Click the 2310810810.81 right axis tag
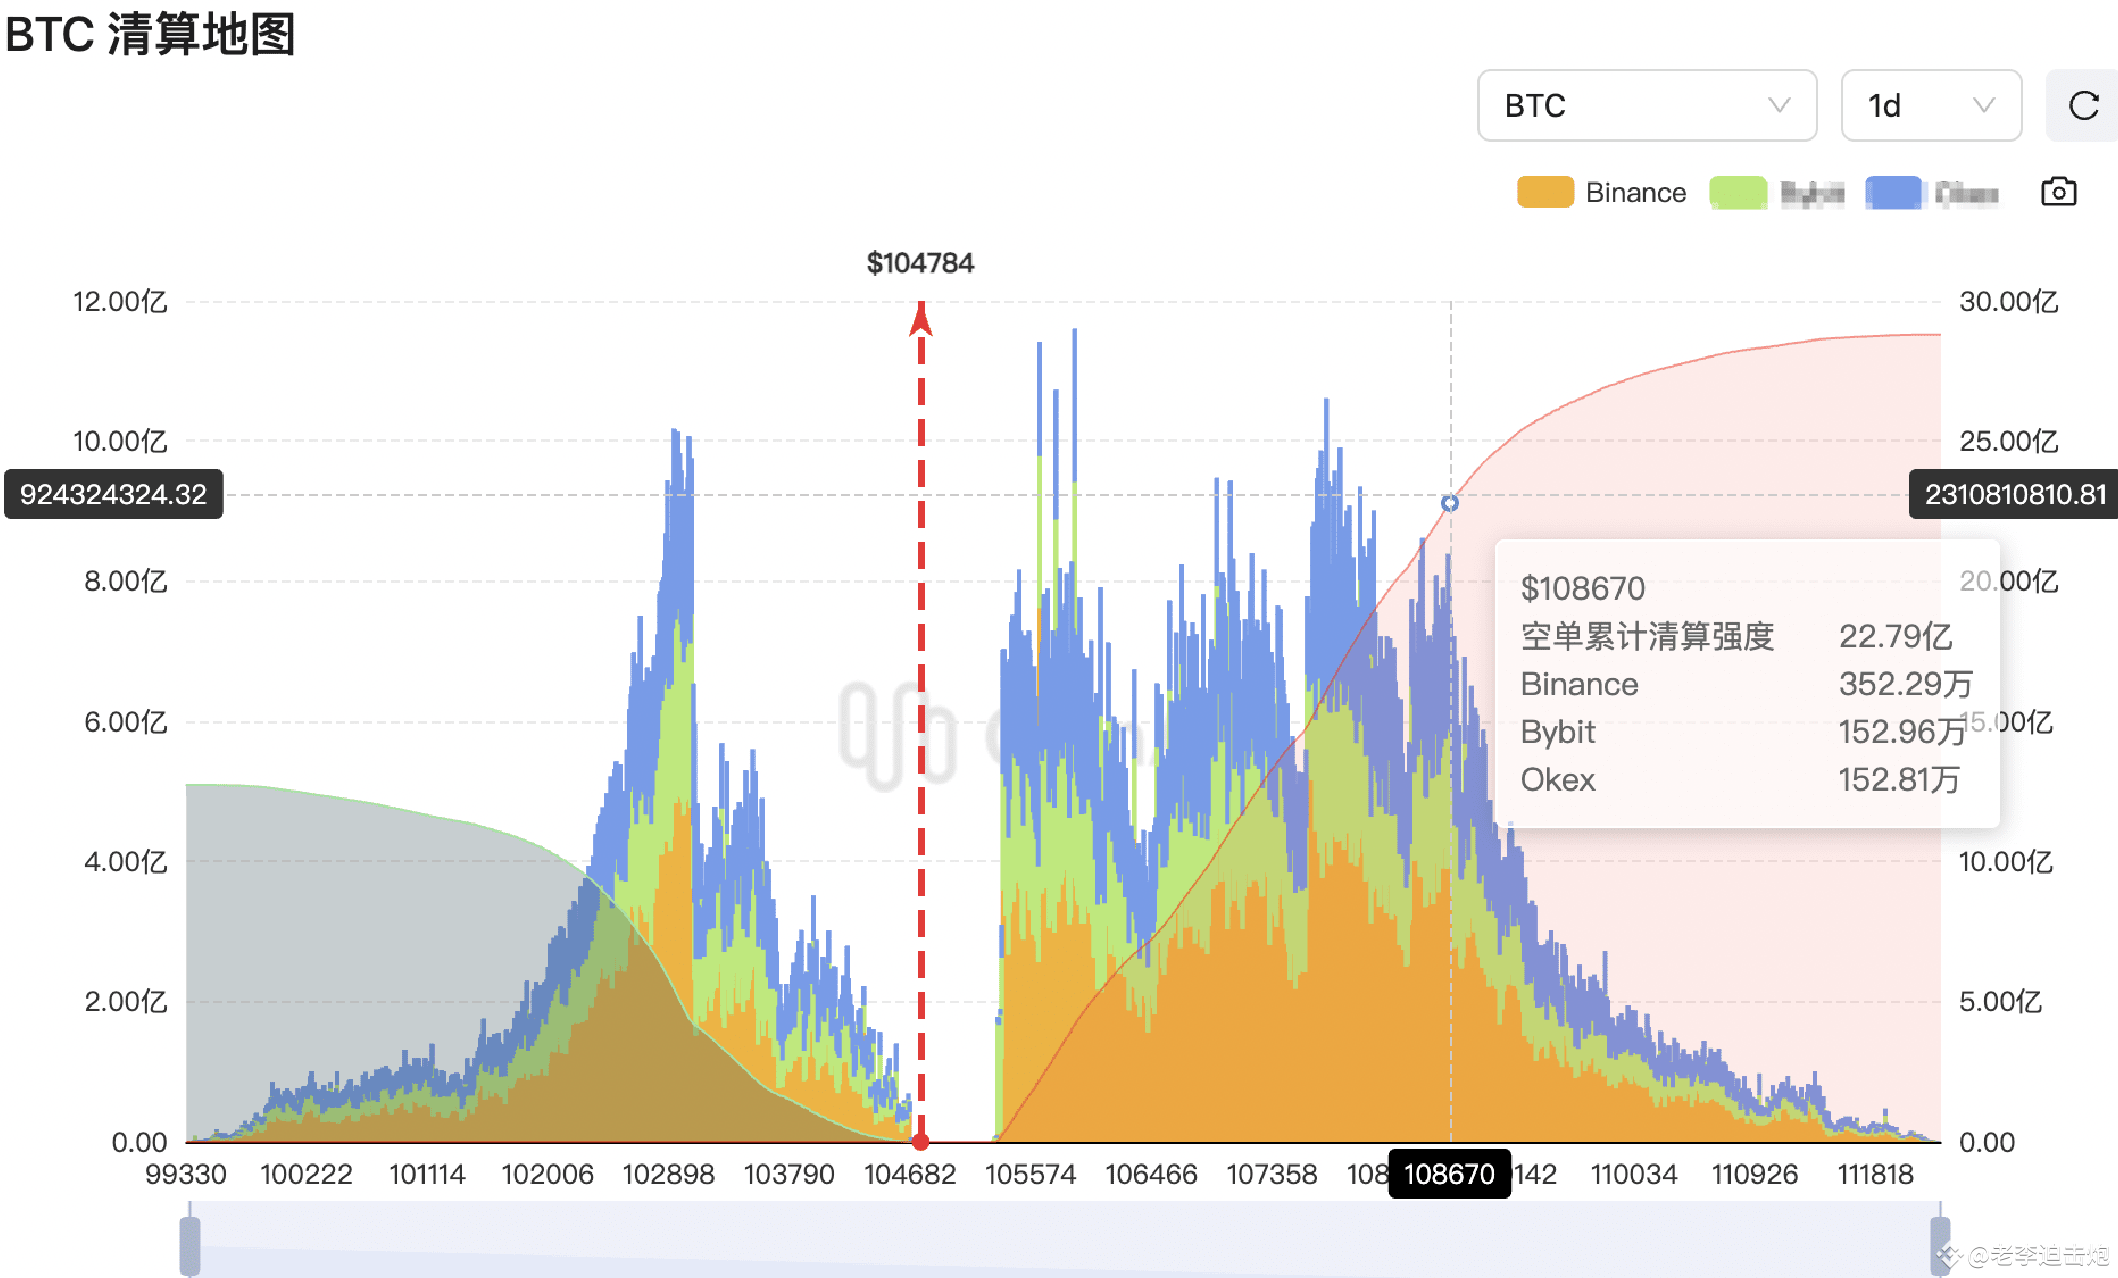2118x1278 pixels. click(2014, 494)
